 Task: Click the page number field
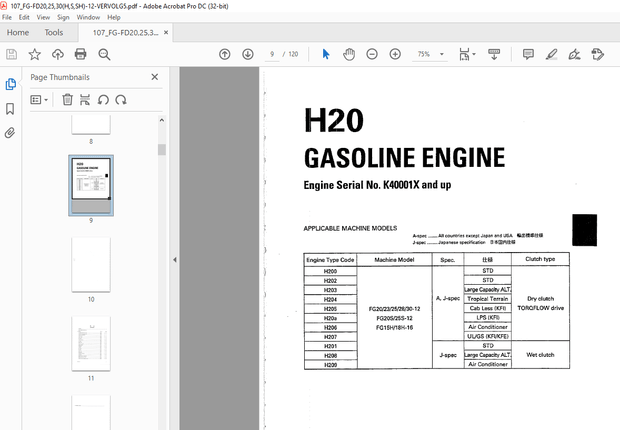pyautogui.click(x=272, y=54)
